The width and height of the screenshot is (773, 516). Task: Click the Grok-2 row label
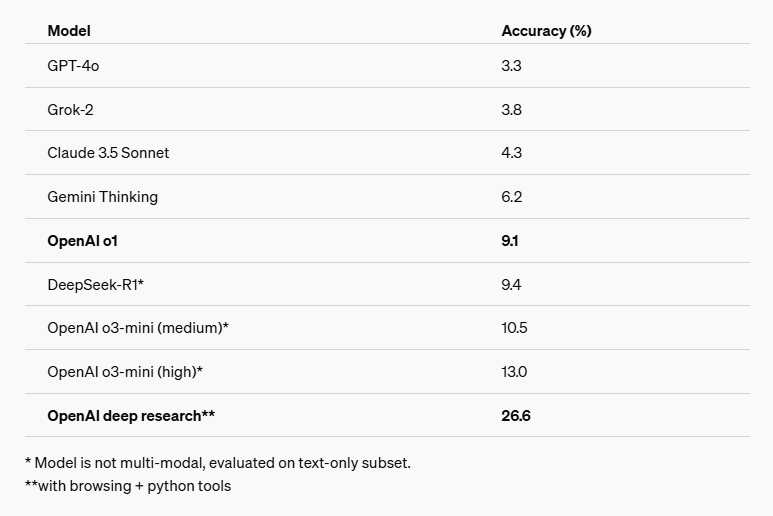click(70, 110)
